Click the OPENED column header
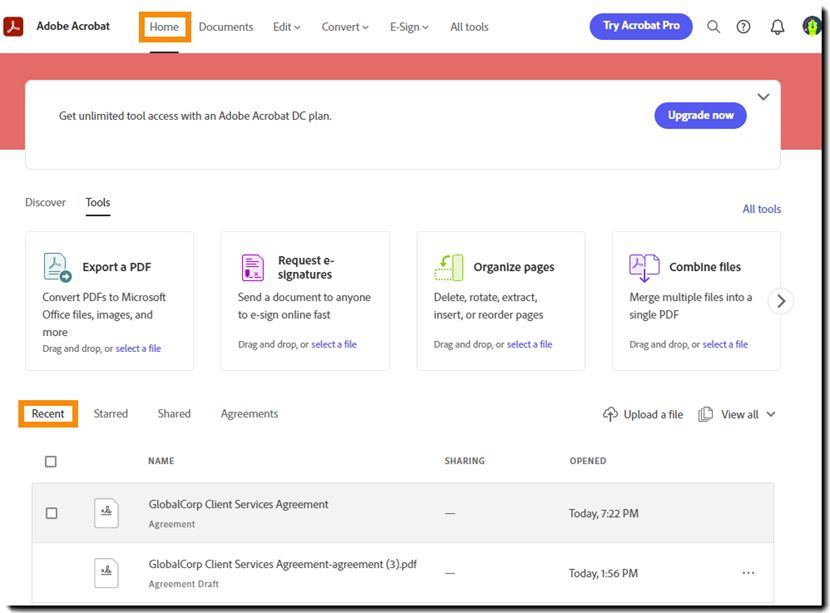The height and width of the screenshot is (613, 830). [588, 461]
